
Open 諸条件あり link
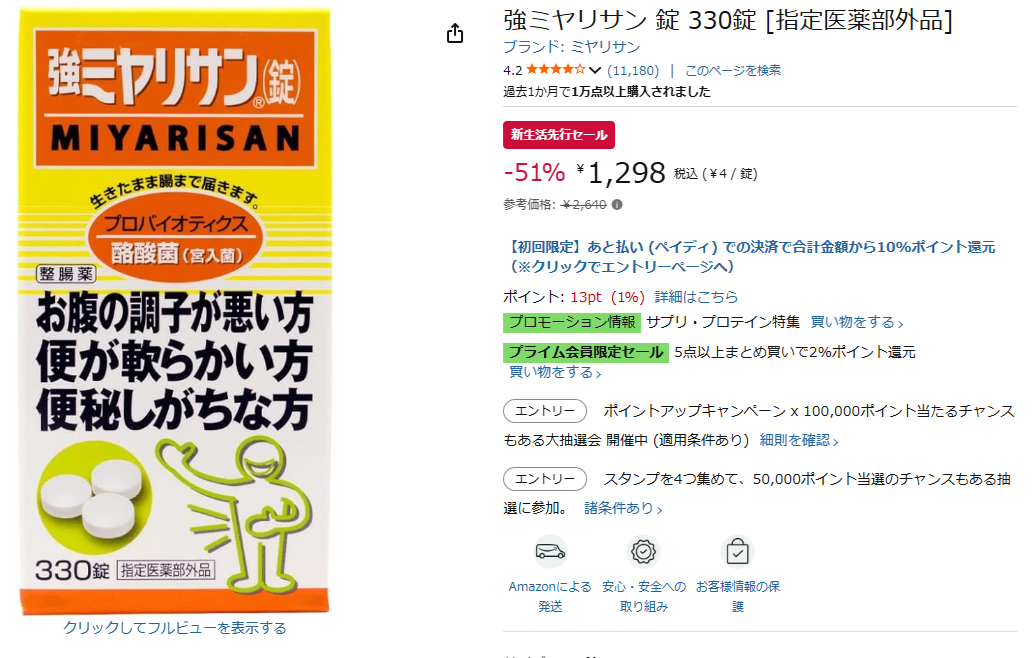(x=623, y=508)
